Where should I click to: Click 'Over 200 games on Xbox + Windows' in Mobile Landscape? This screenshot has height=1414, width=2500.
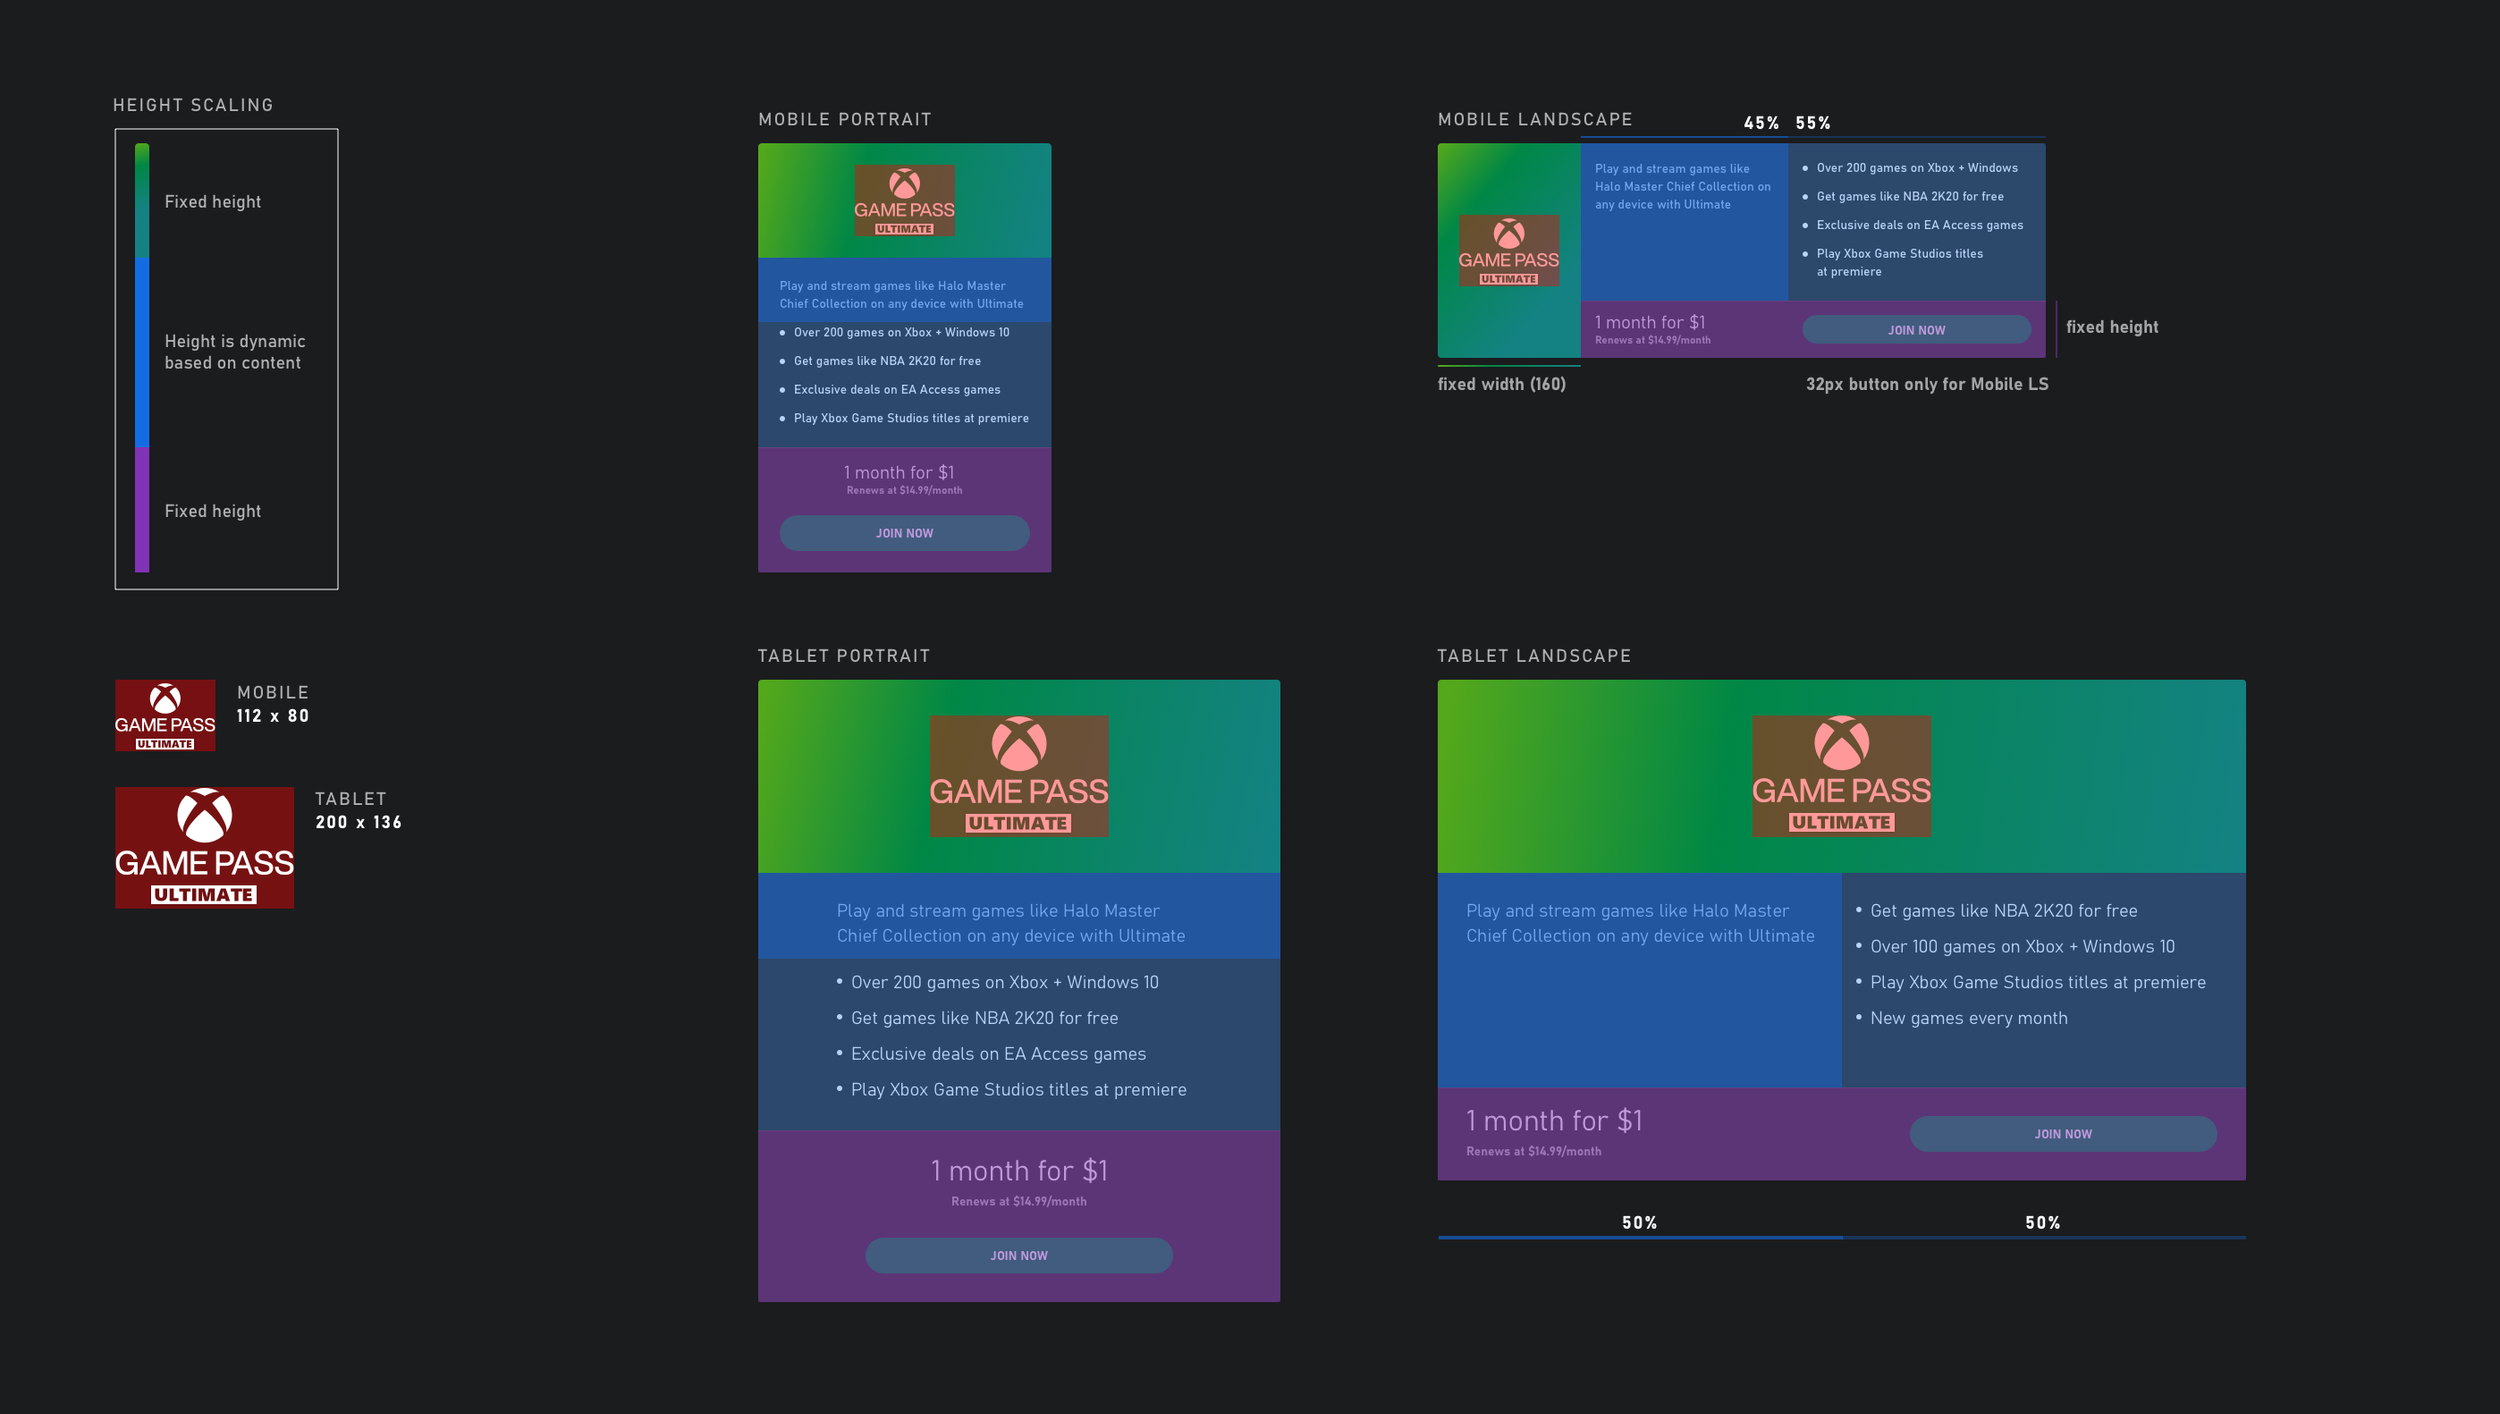(1916, 168)
